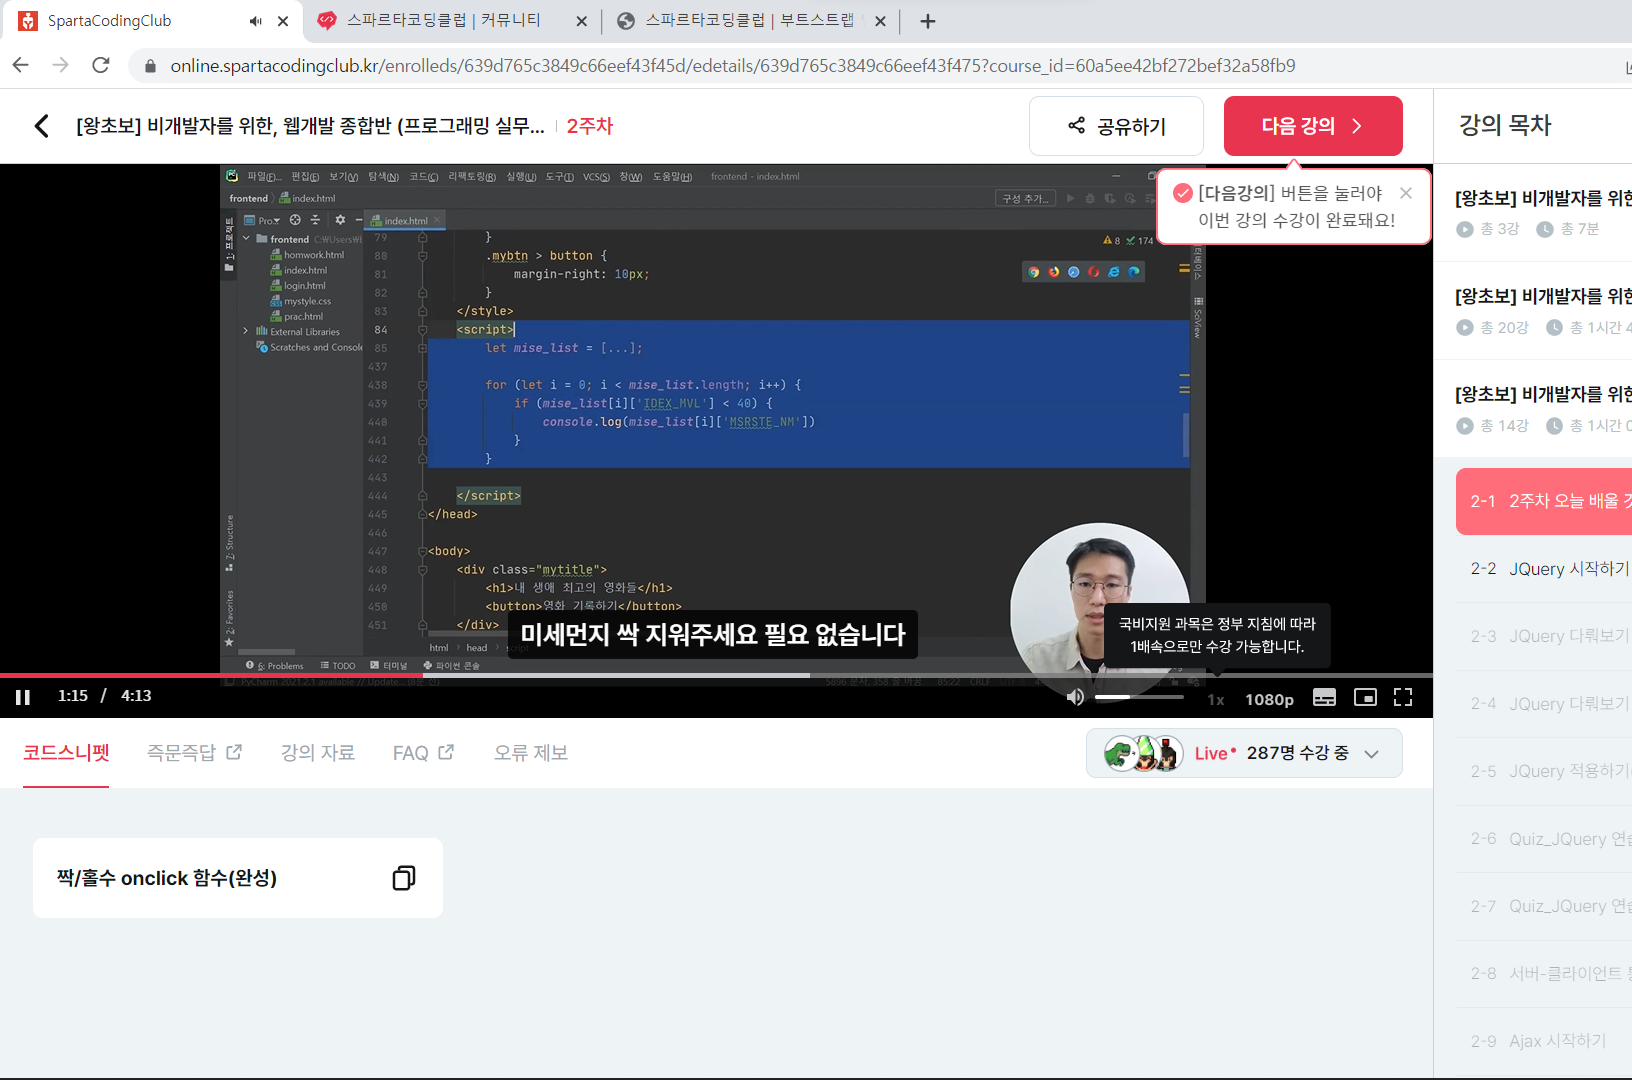Close the 커뮤니티 browser tab
This screenshot has width=1632, height=1080.
point(582,21)
